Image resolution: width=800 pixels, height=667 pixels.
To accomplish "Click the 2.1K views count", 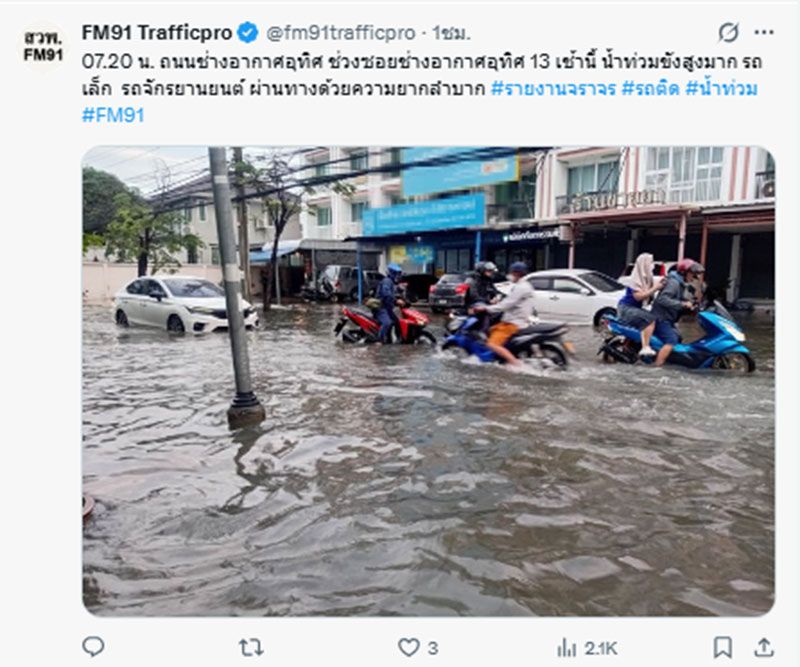I will click(600, 647).
